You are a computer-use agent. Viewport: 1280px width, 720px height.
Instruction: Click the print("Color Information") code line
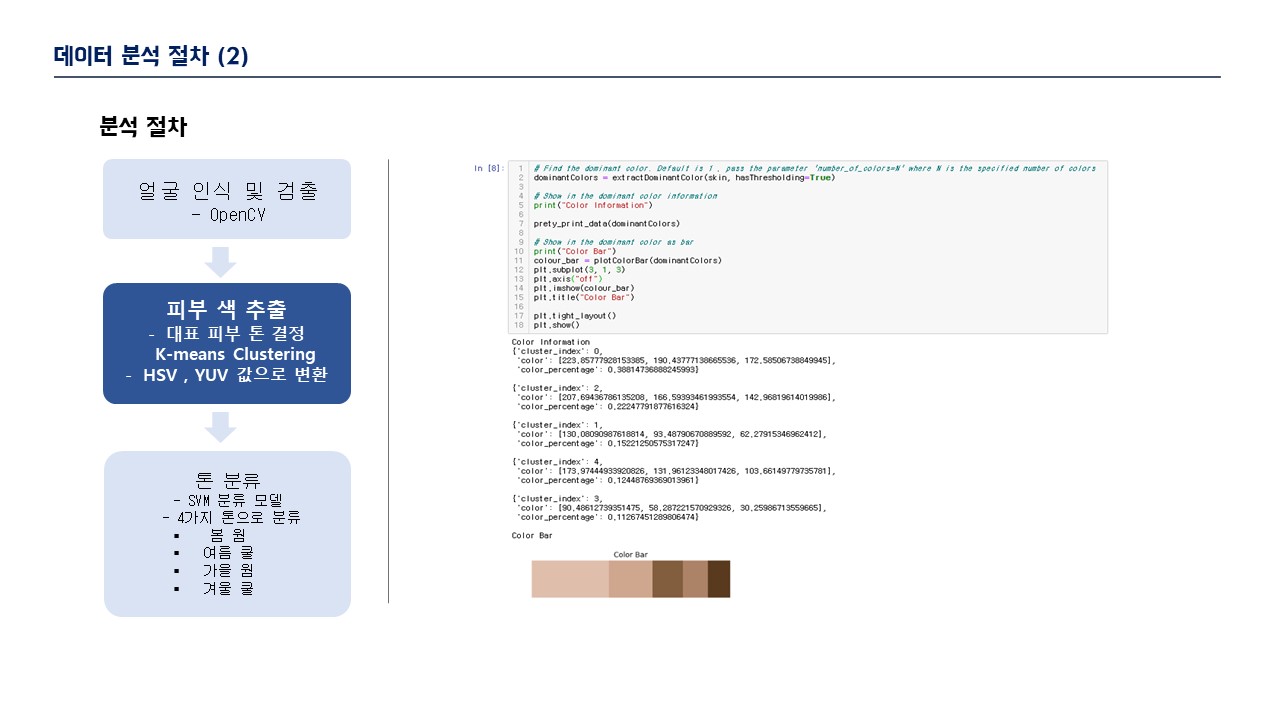click(x=592, y=205)
